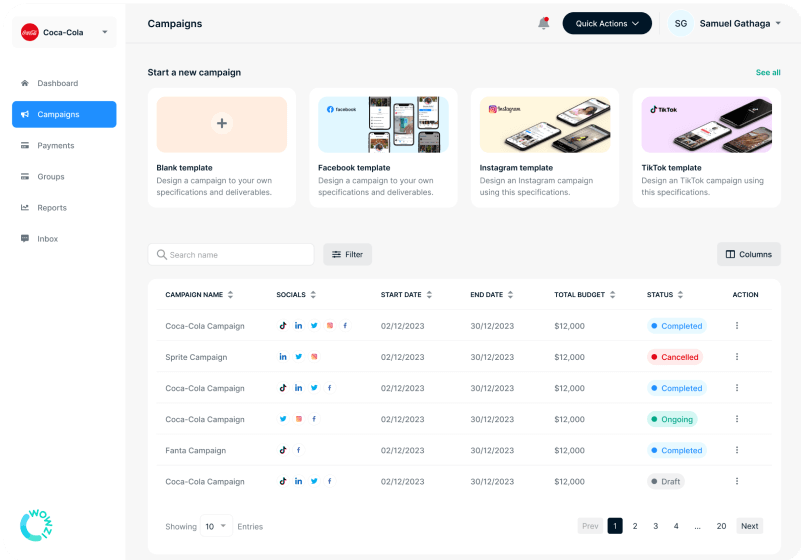Choose the Facebook template card
The width and height of the screenshot is (801, 560).
click(383, 148)
